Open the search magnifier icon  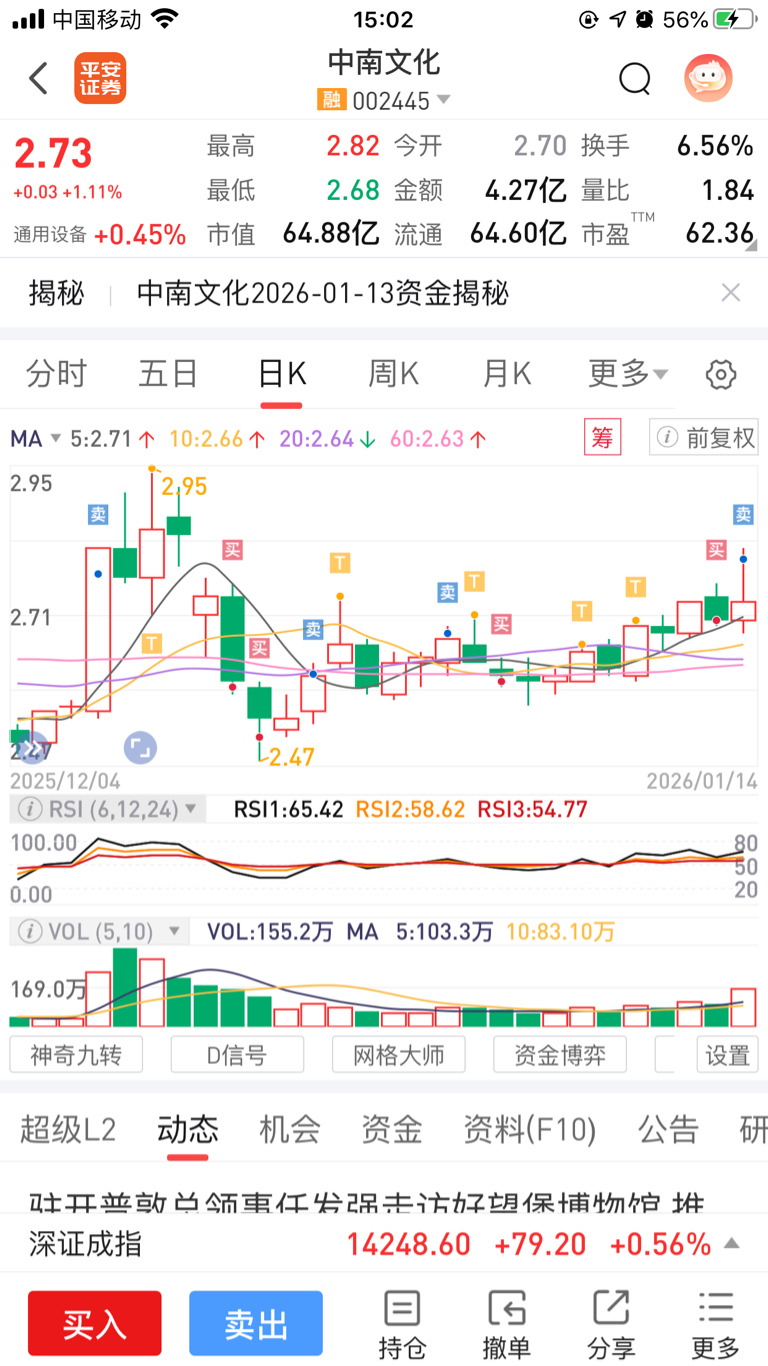click(x=634, y=78)
